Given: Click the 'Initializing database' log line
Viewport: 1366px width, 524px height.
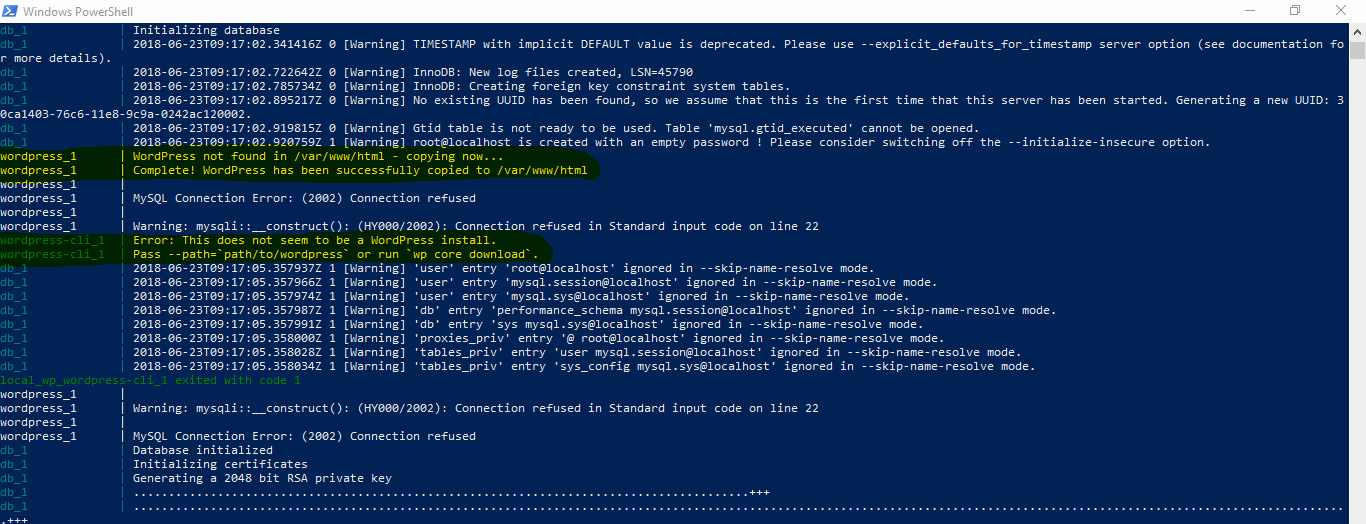Looking at the screenshot, I should pyautogui.click(x=206, y=30).
